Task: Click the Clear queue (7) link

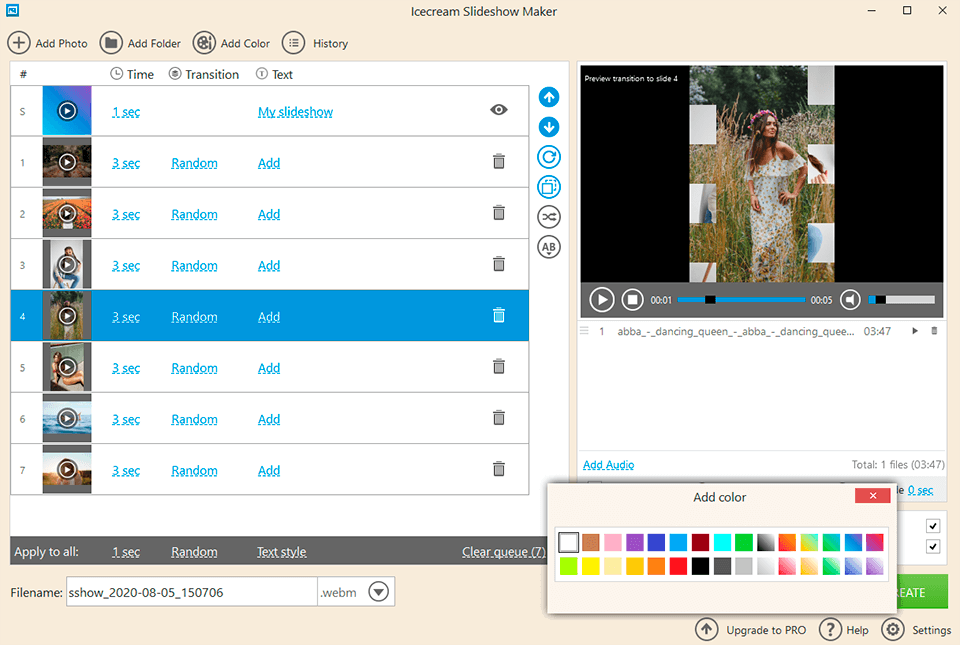Action: (x=503, y=552)
